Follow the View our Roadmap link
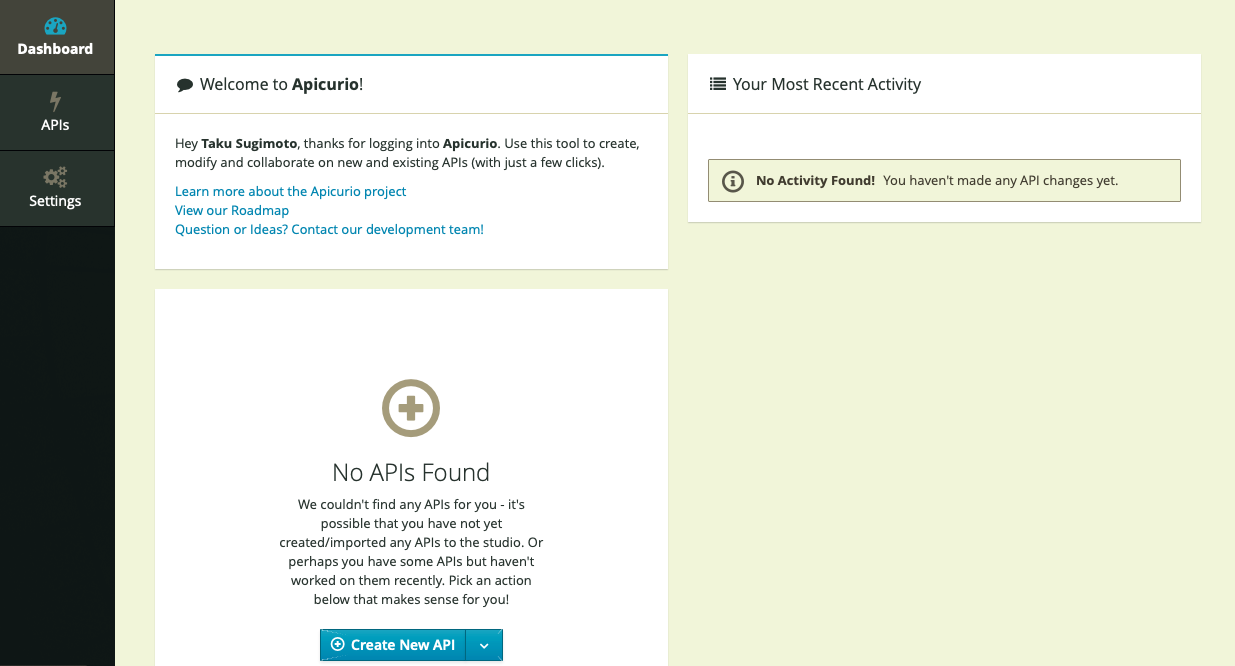The image size is (1235, 666). tap(232, 210)
